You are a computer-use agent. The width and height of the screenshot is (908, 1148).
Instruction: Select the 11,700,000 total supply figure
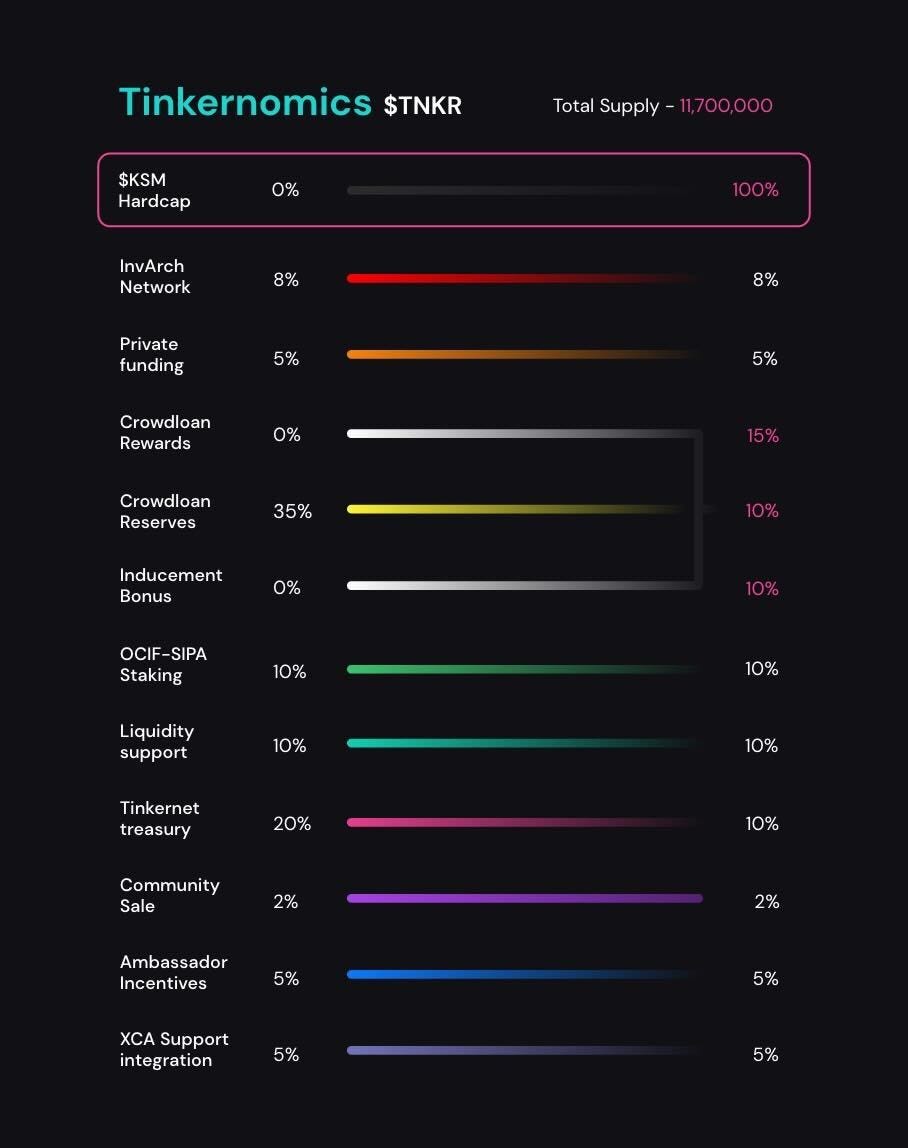coord(726,105)
